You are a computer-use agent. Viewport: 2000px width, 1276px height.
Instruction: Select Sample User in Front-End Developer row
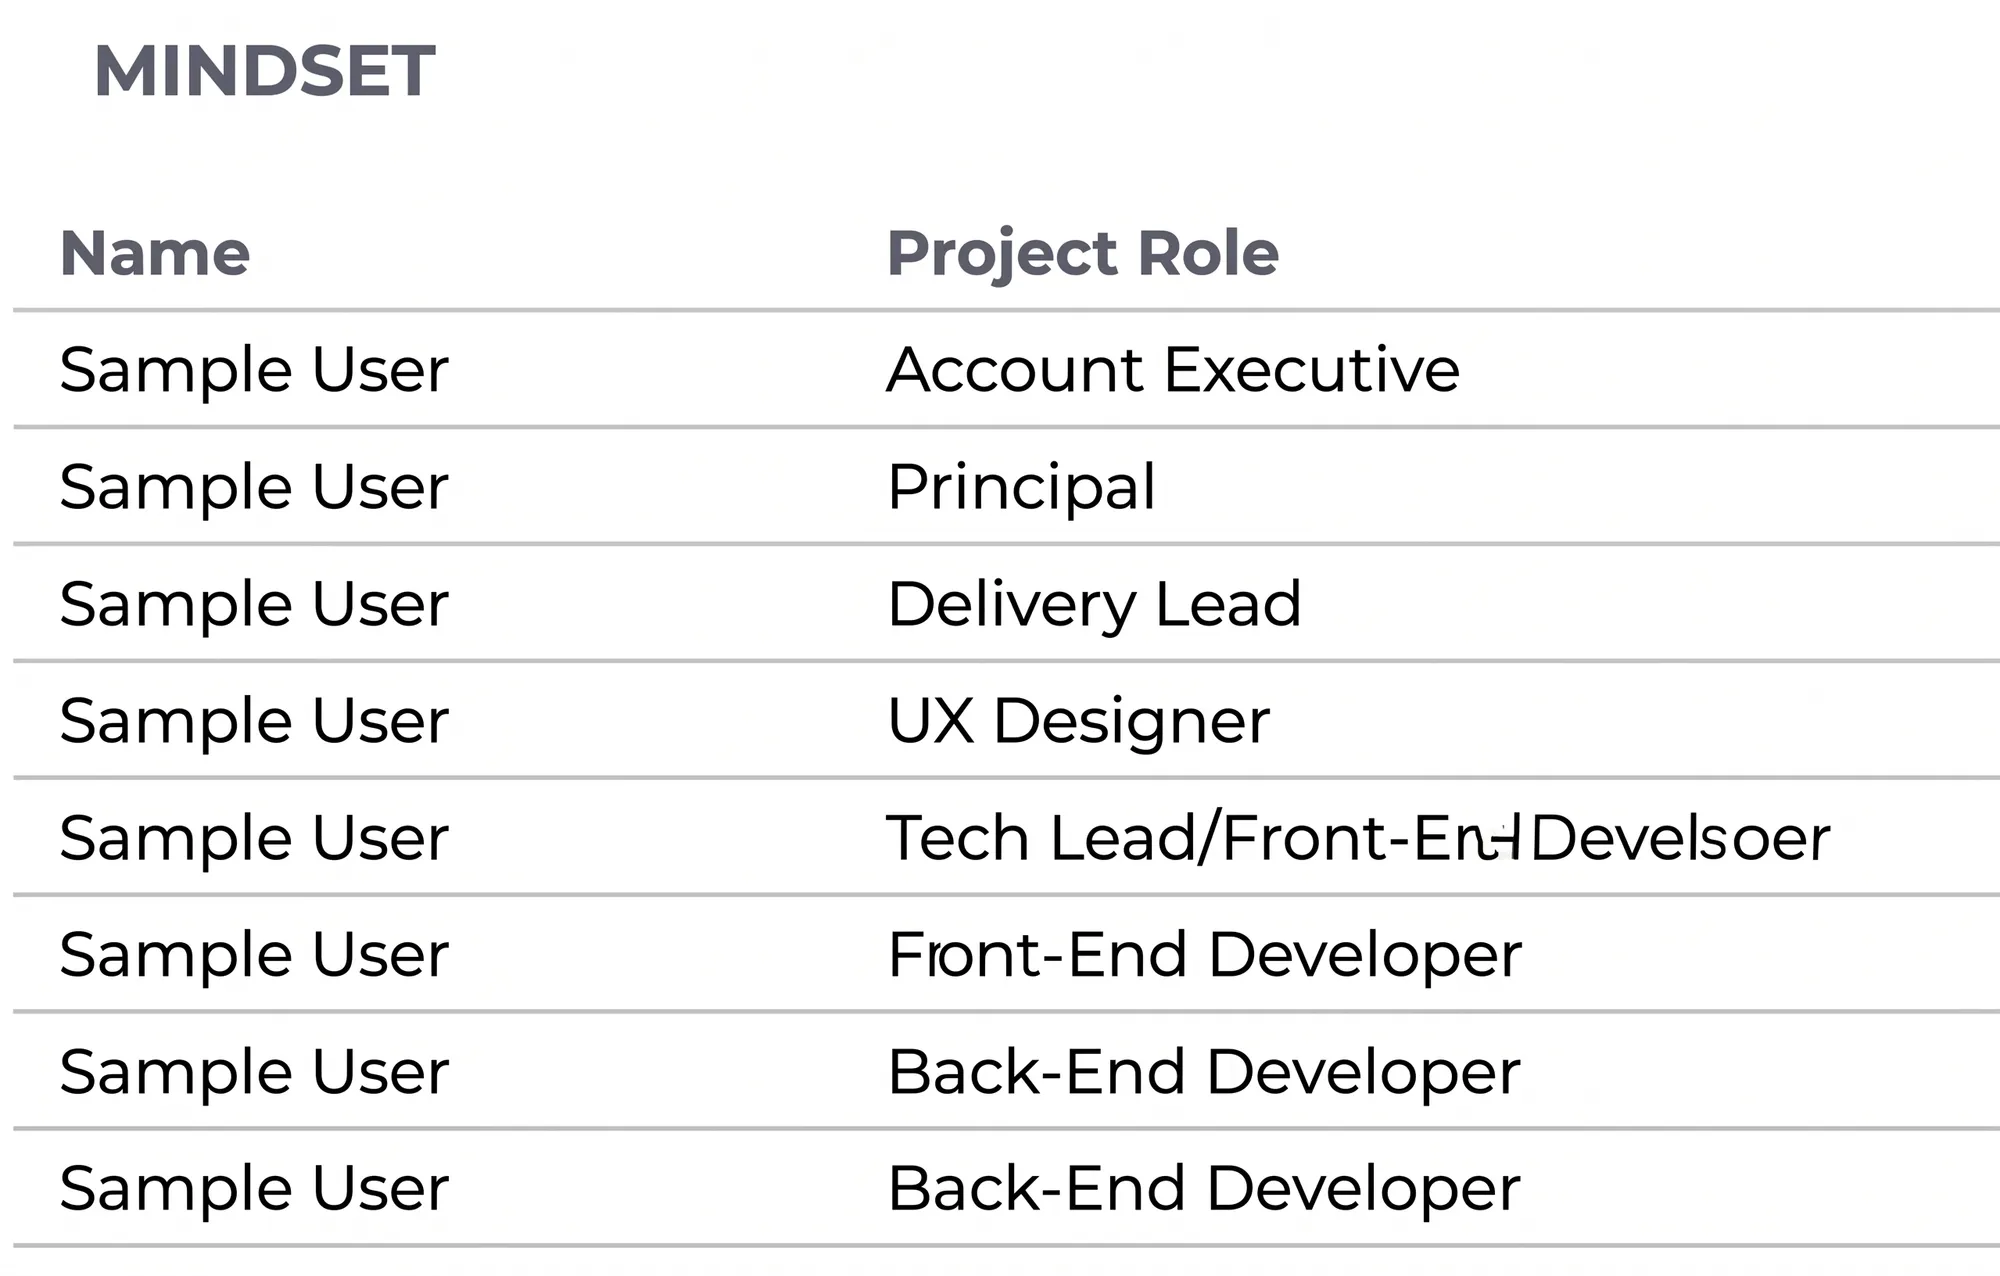coord(254,955)
